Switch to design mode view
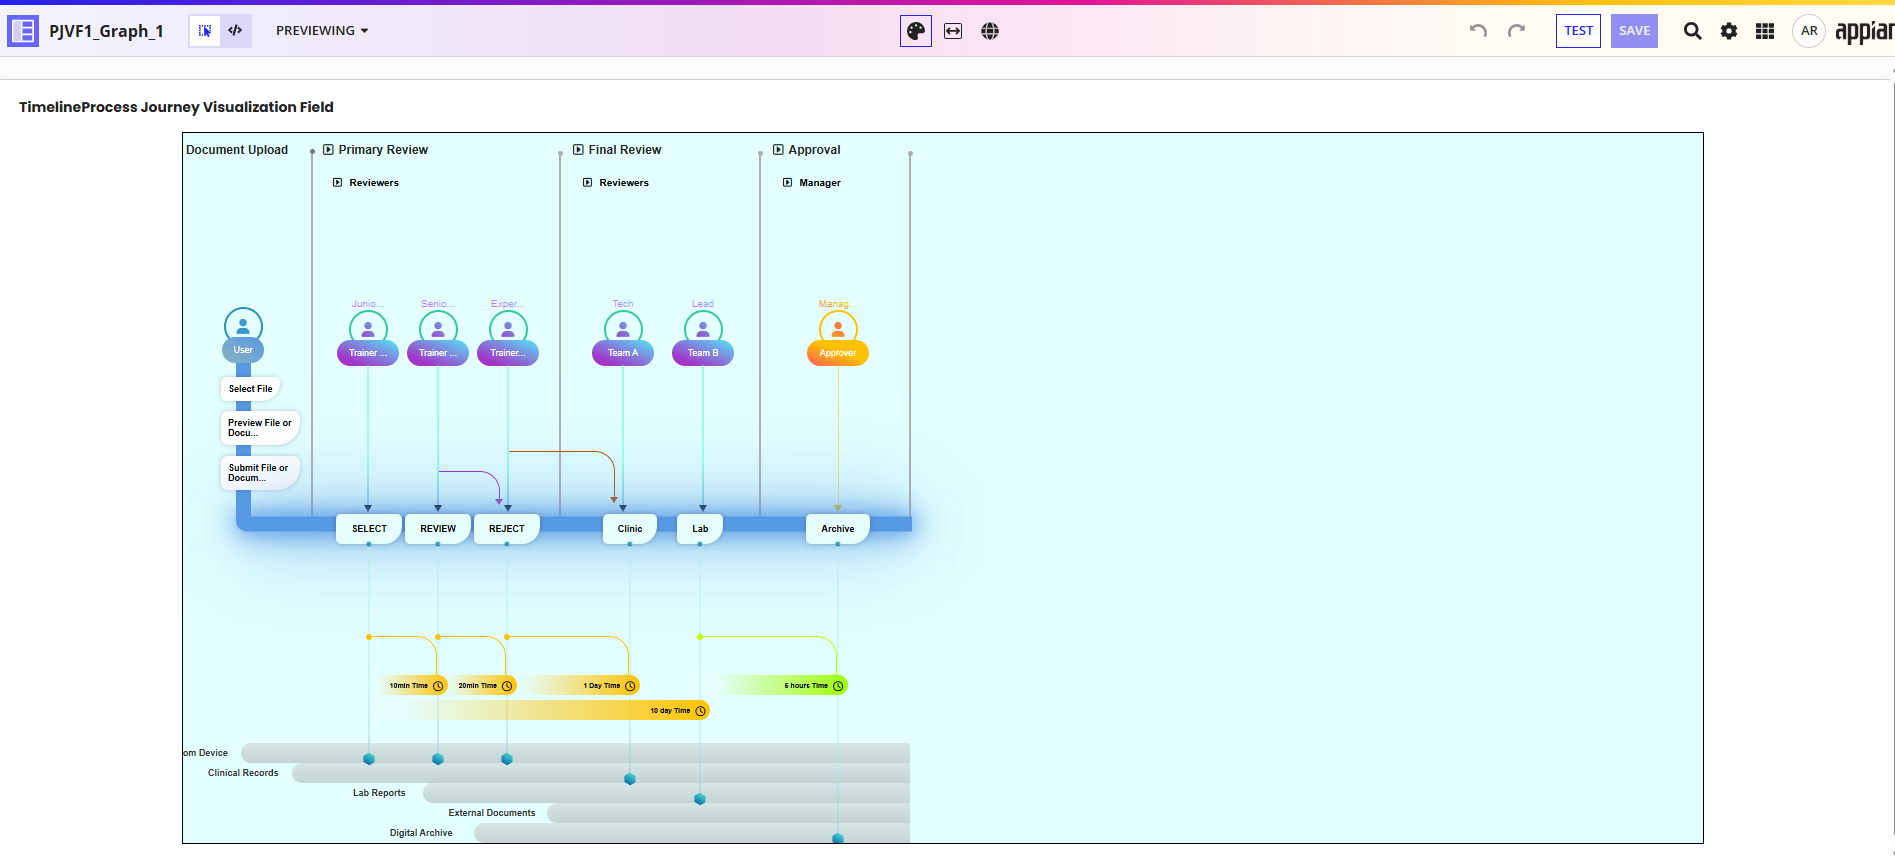 (x=205, y=31)
